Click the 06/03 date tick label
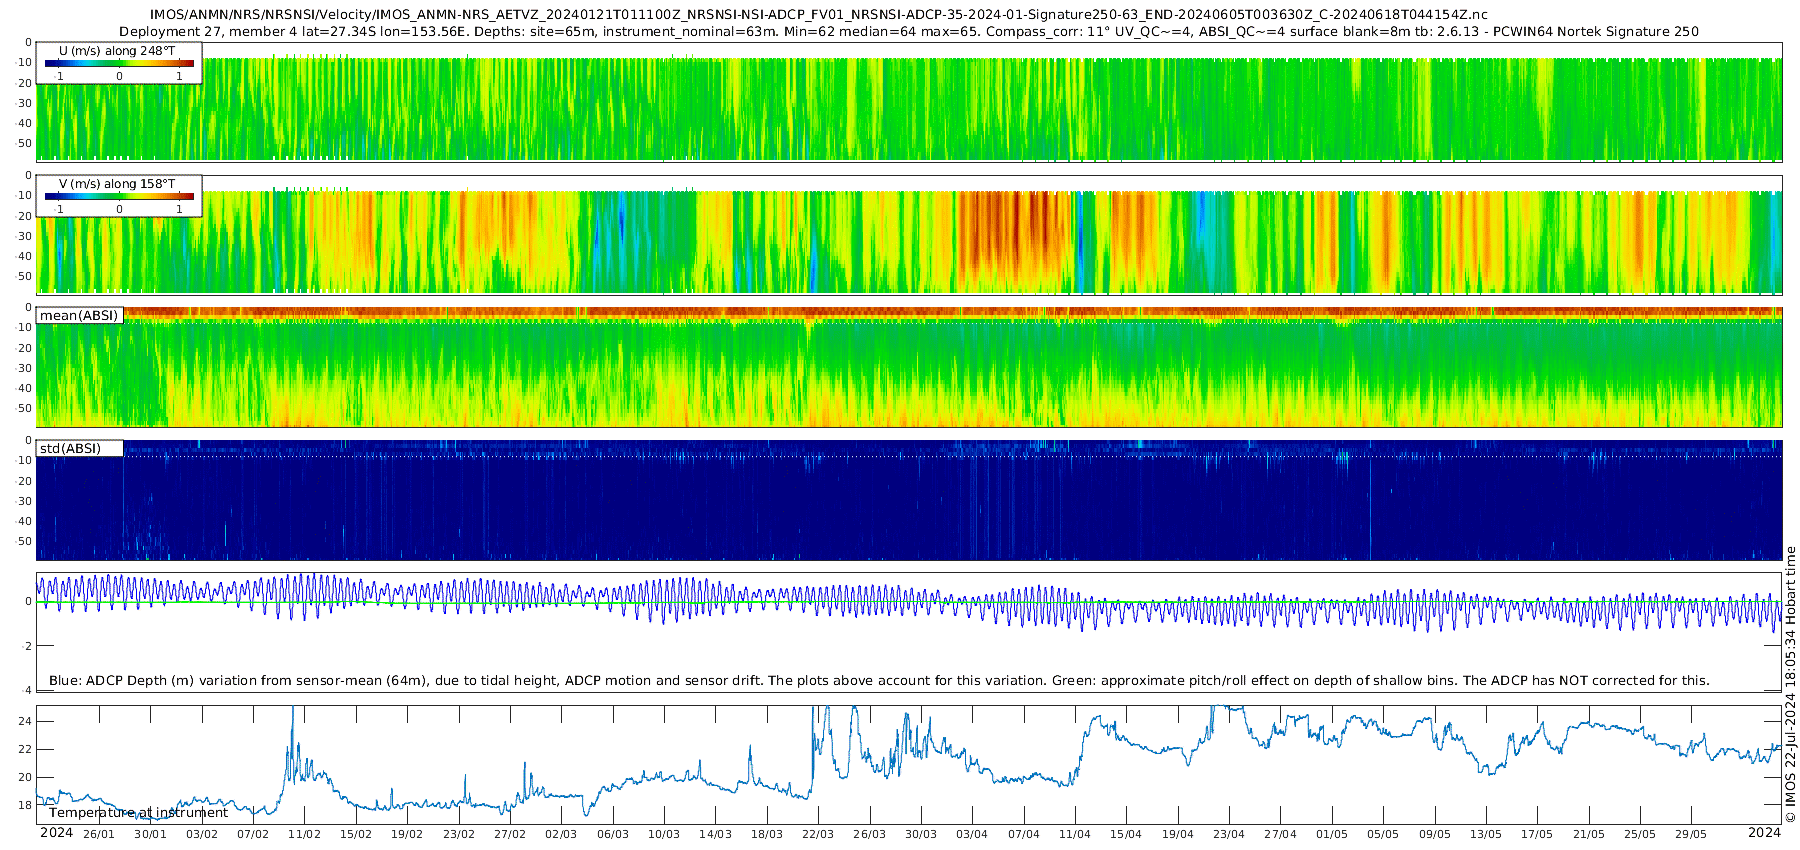1800x850 pixels. coord(613,834)
